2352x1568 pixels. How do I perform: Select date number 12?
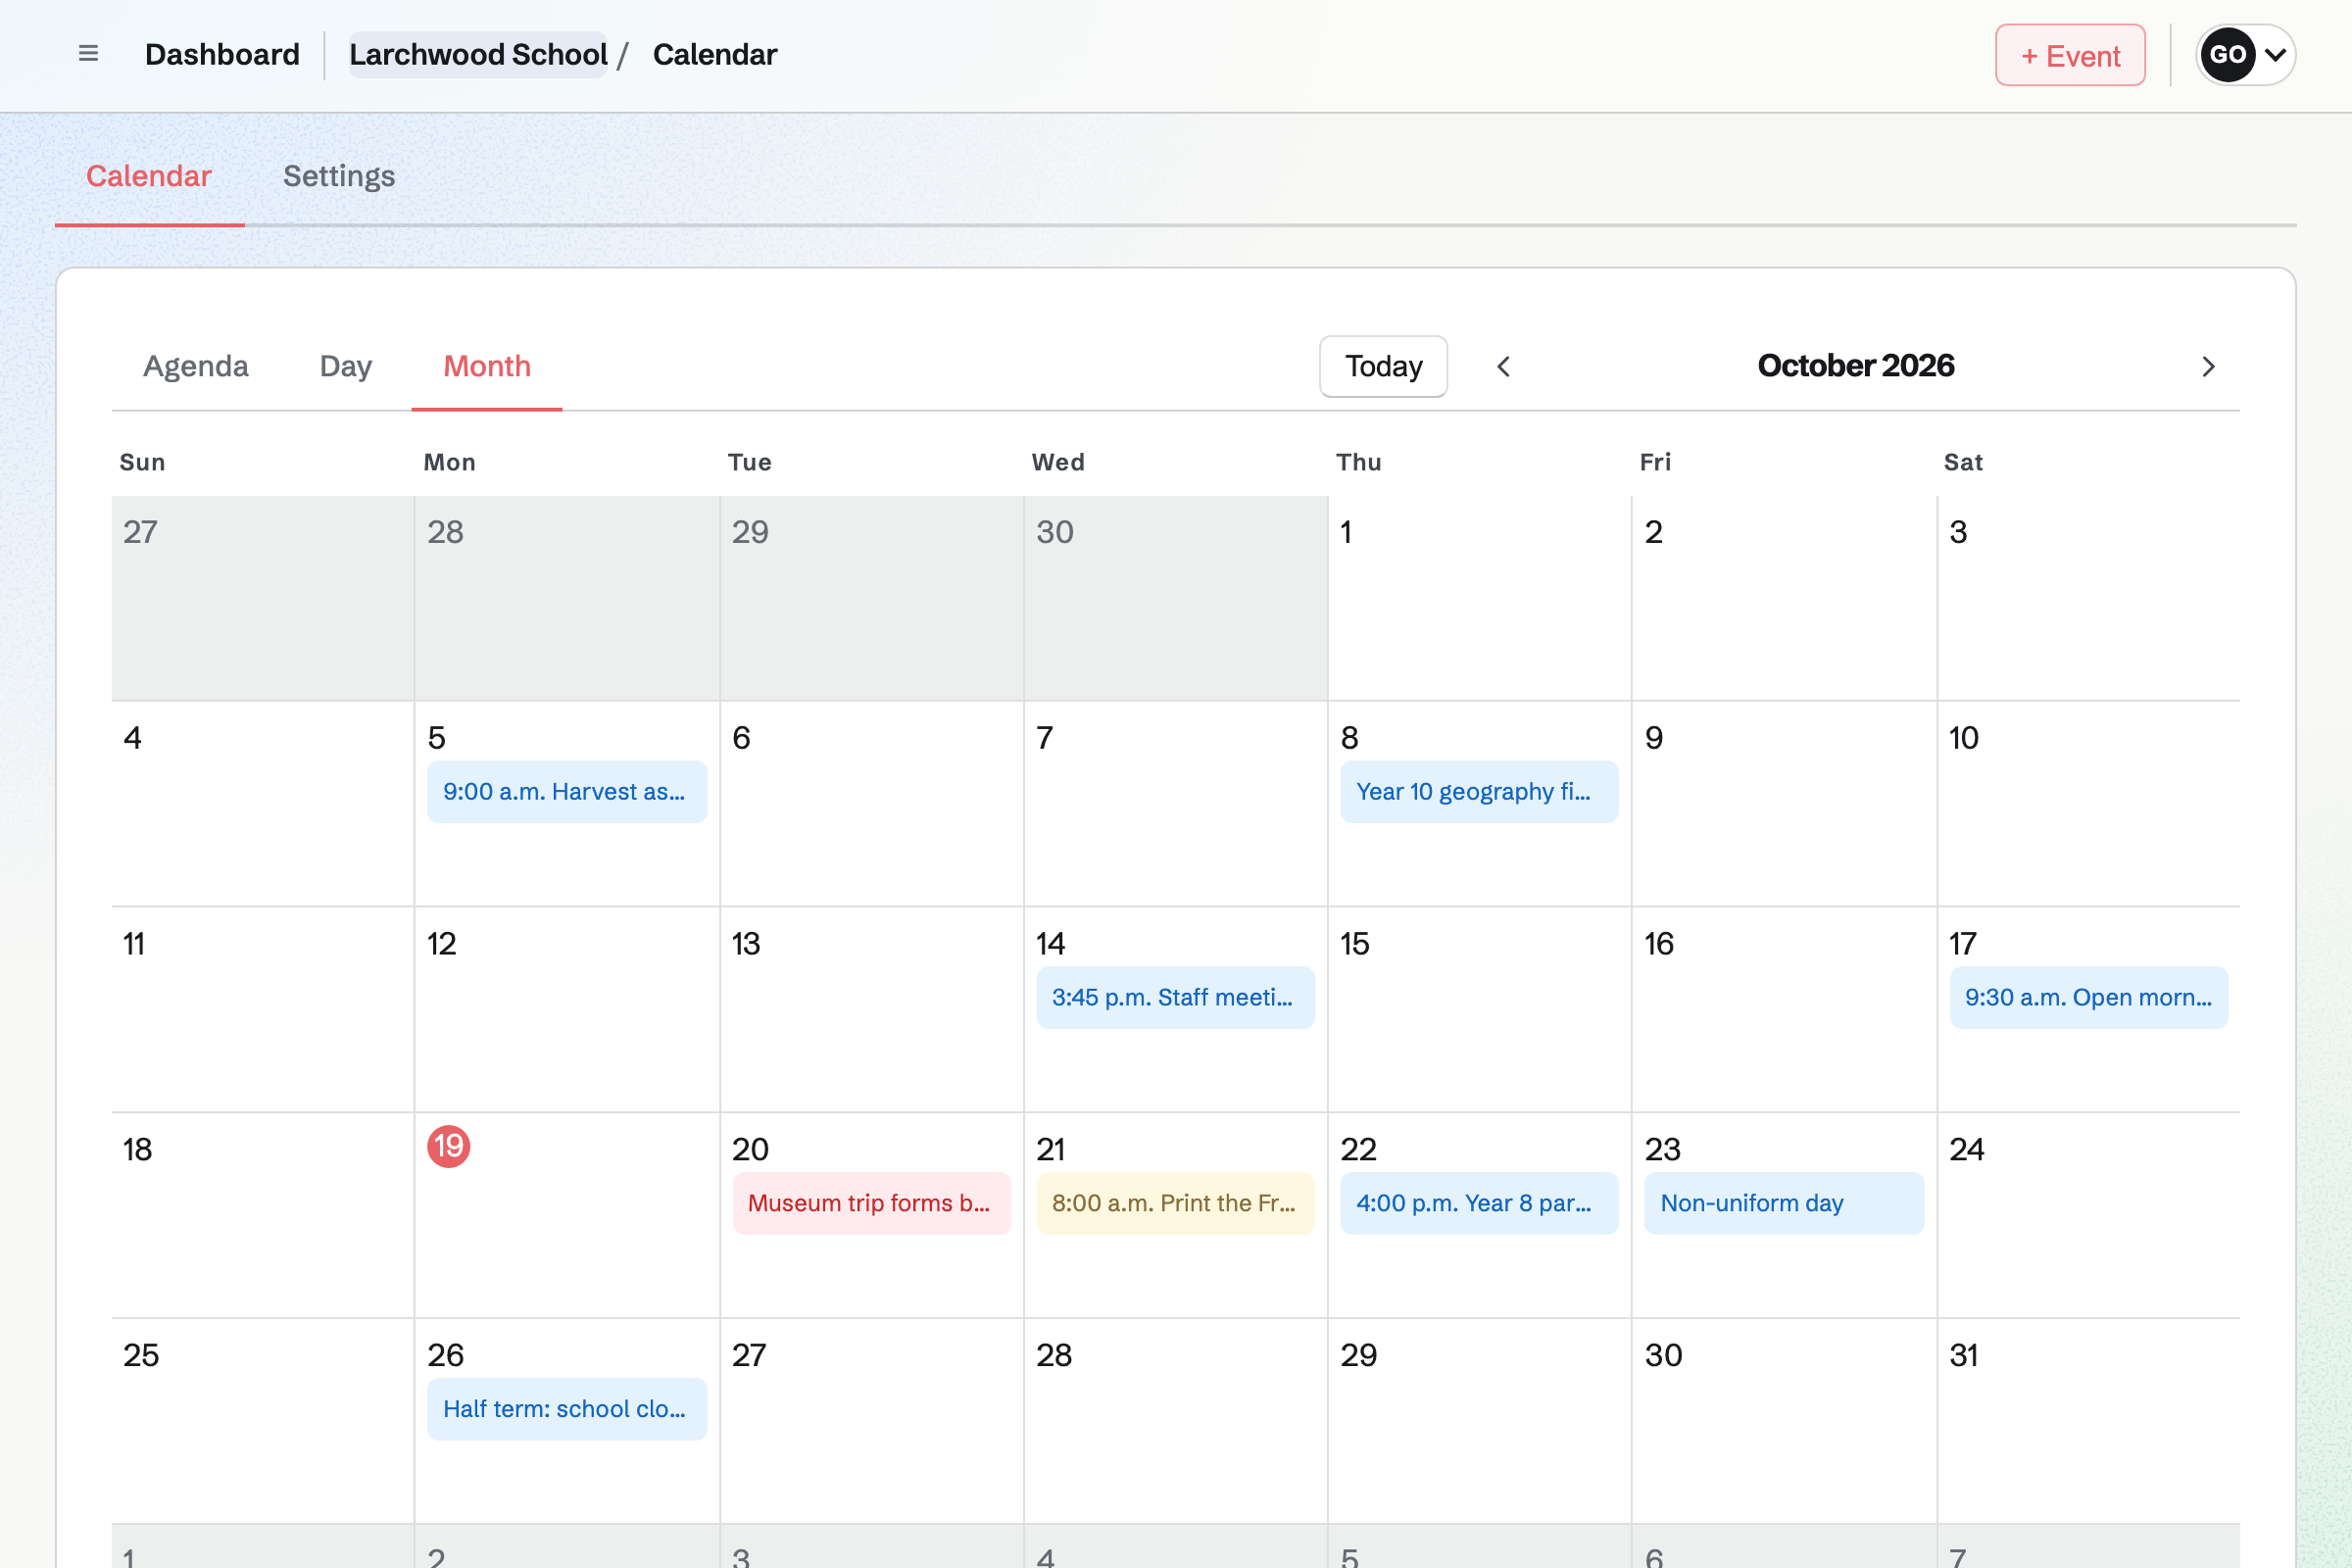click(x=441, y=944)
